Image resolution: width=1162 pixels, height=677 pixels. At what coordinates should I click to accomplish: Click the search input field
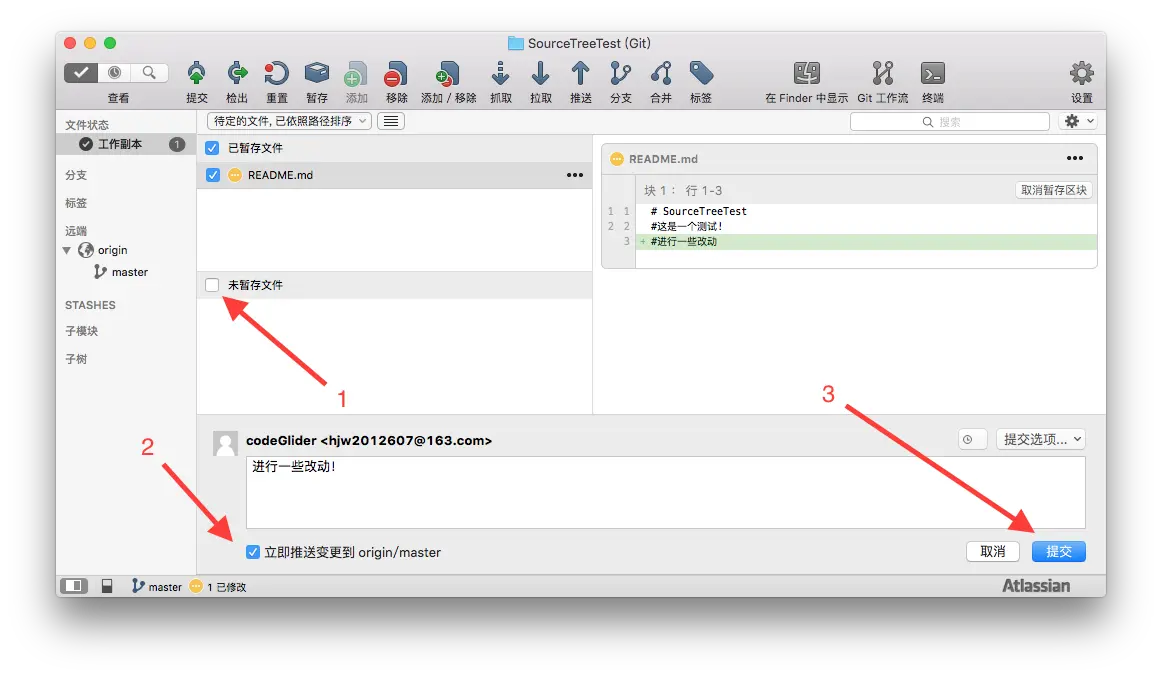tap(949, 121)
